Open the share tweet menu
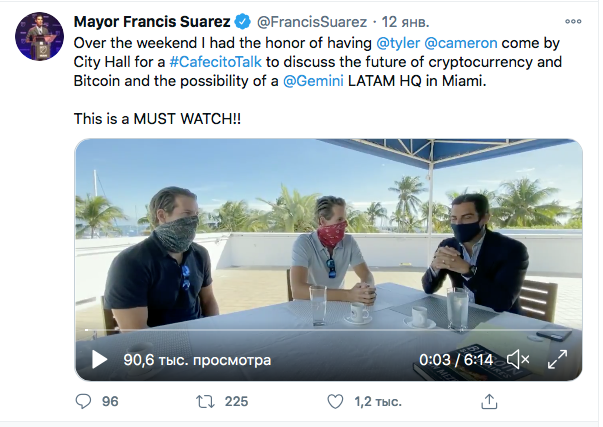The image size is (603, 427). click(489, 401)
